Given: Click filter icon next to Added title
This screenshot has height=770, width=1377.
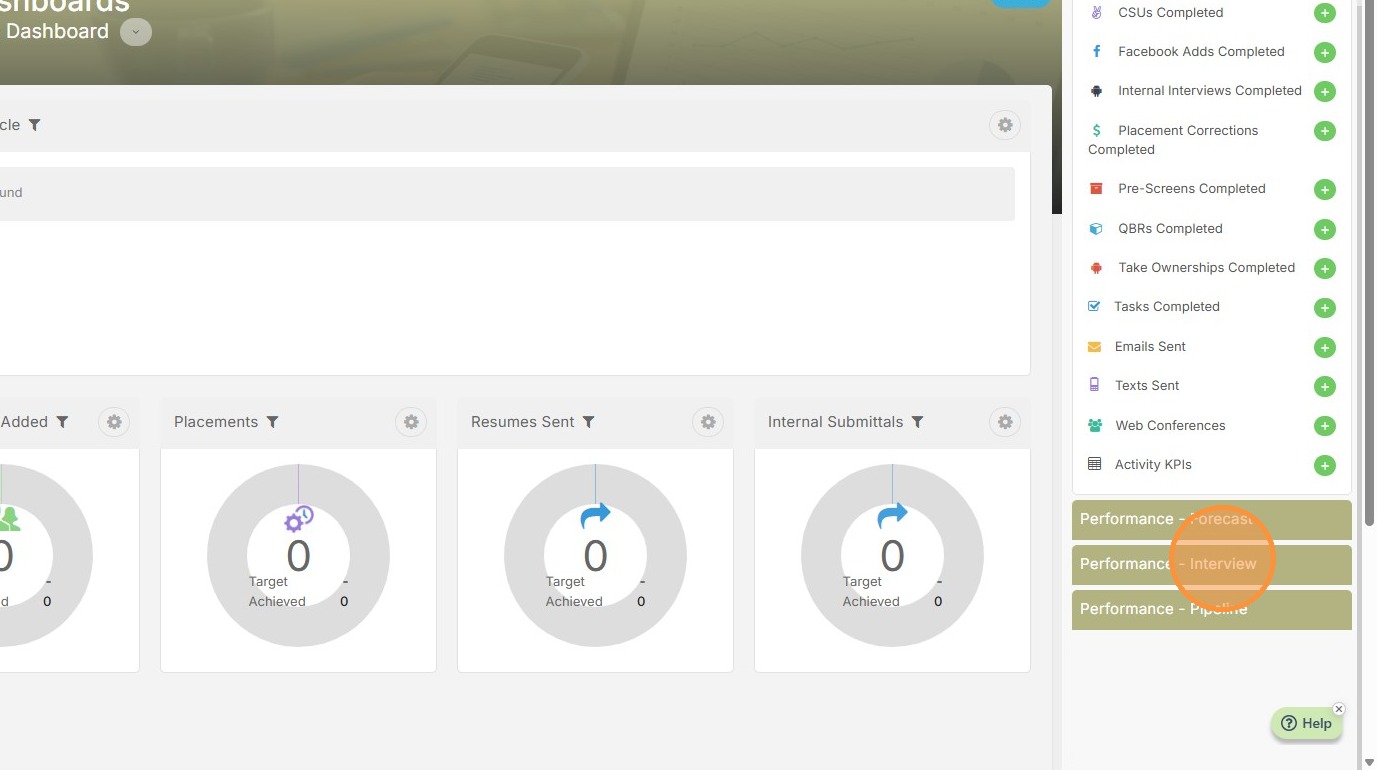Looking at the screenshot, I should tap(62, 422).
